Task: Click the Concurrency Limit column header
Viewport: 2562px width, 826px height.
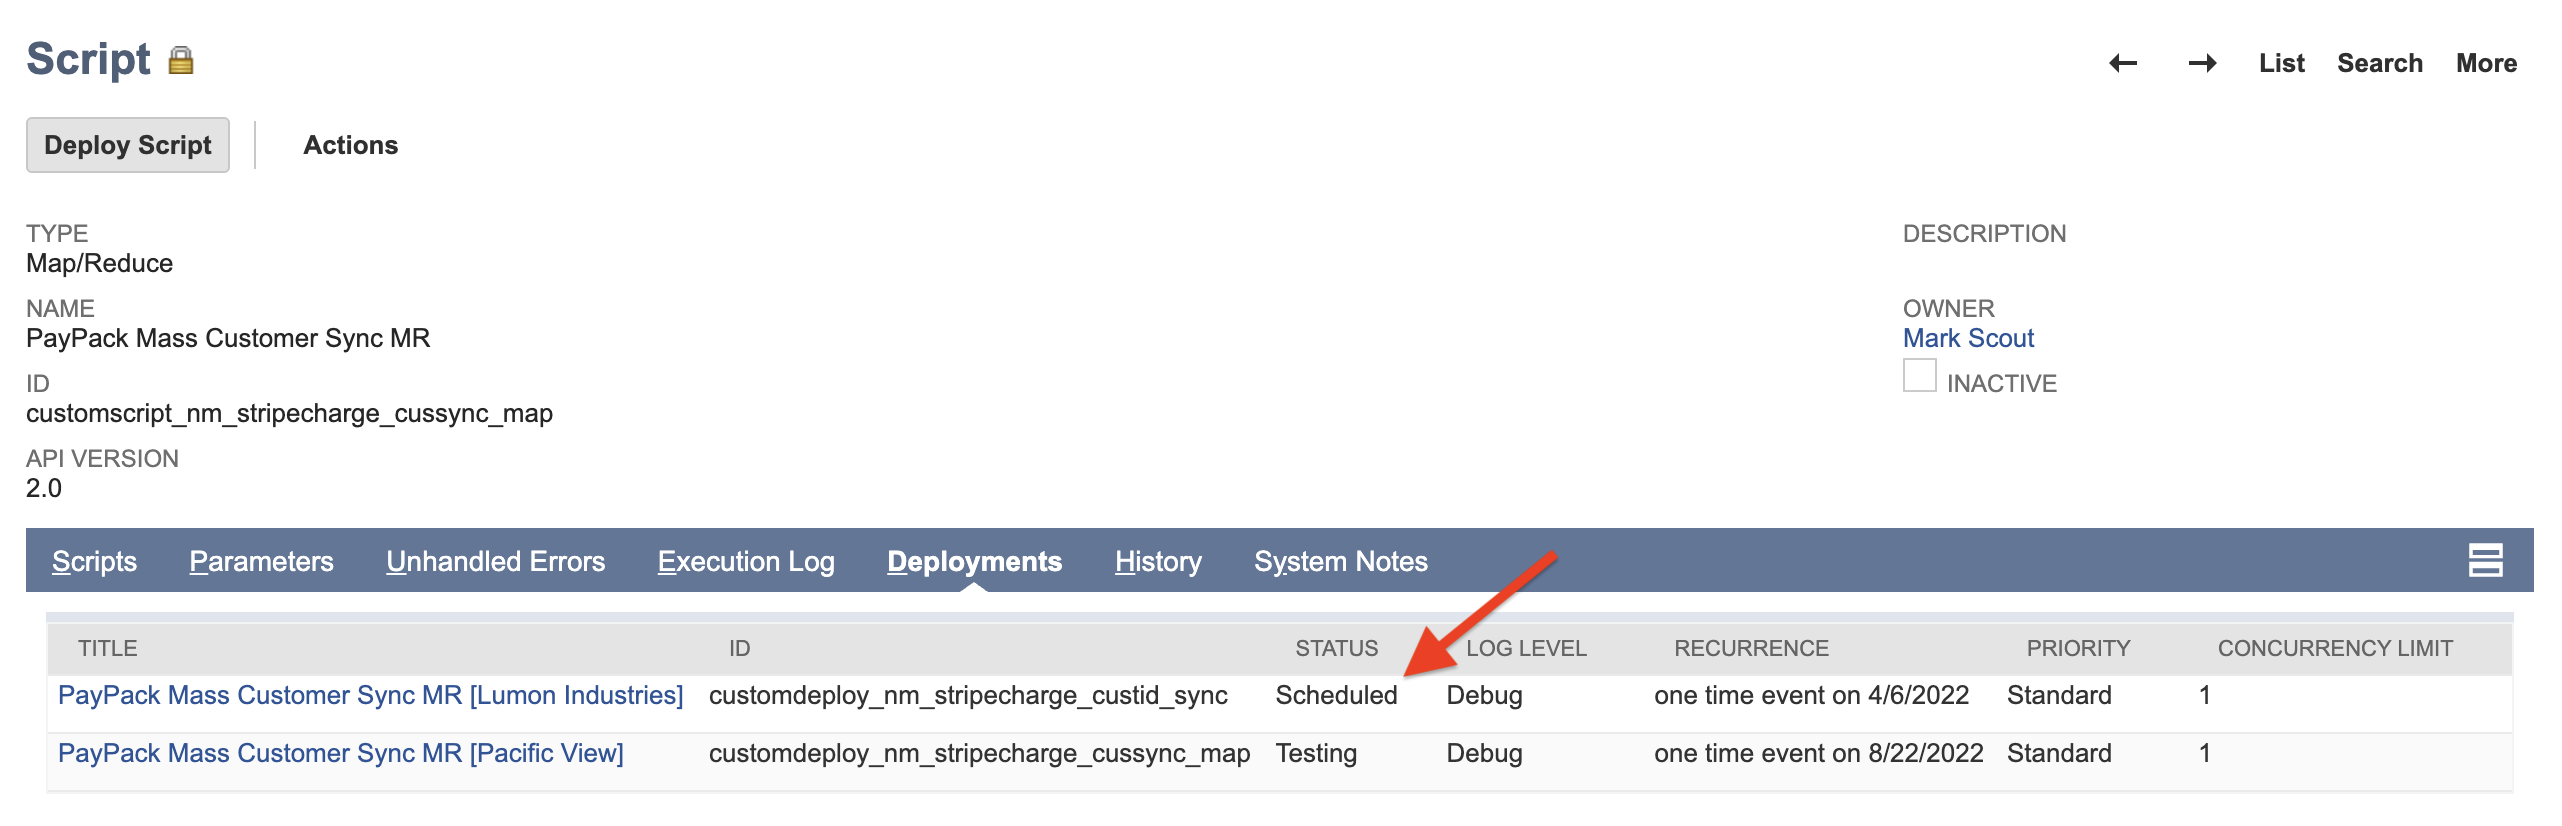Action: click(x=2335, y=648)
